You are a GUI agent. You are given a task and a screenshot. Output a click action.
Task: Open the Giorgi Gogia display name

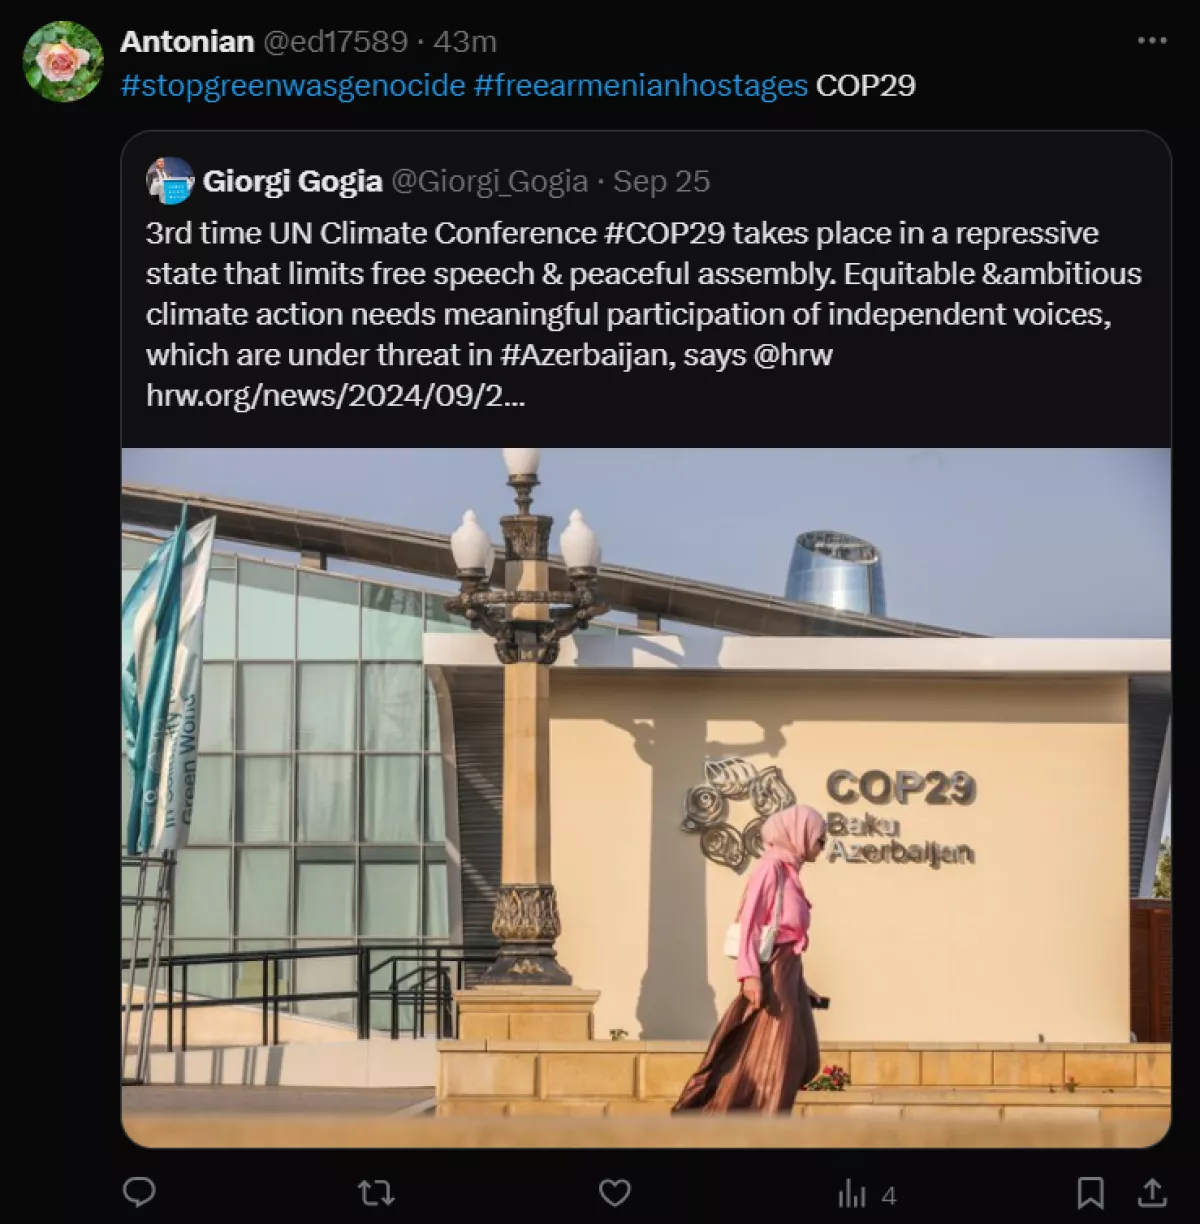[292, 181]
